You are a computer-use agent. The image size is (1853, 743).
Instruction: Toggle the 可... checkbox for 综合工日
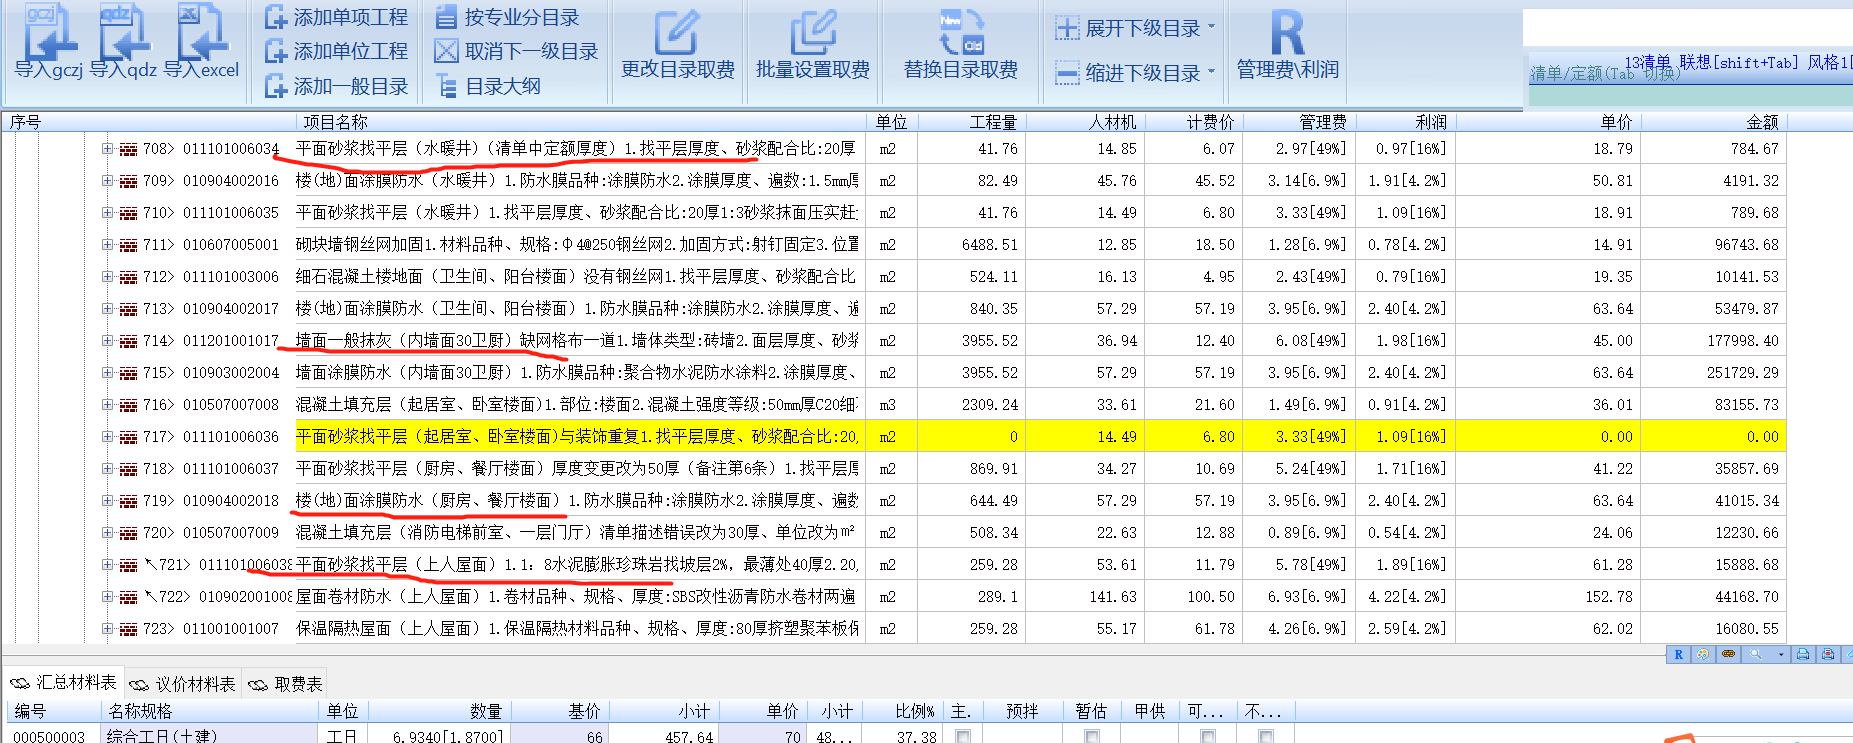[x=1208, y=737]
